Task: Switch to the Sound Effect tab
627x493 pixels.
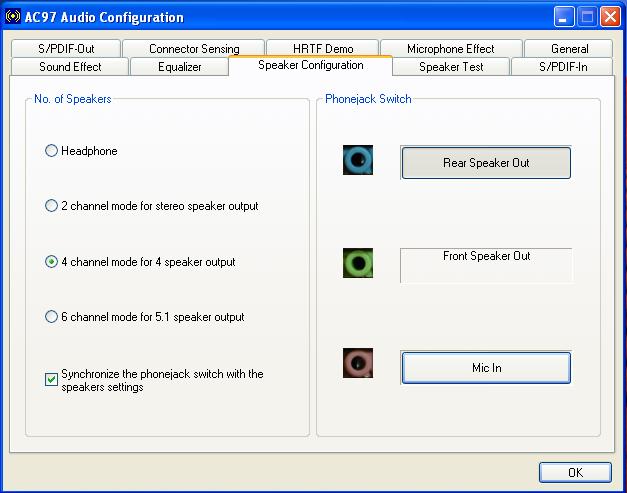Action: coord(70,67)
